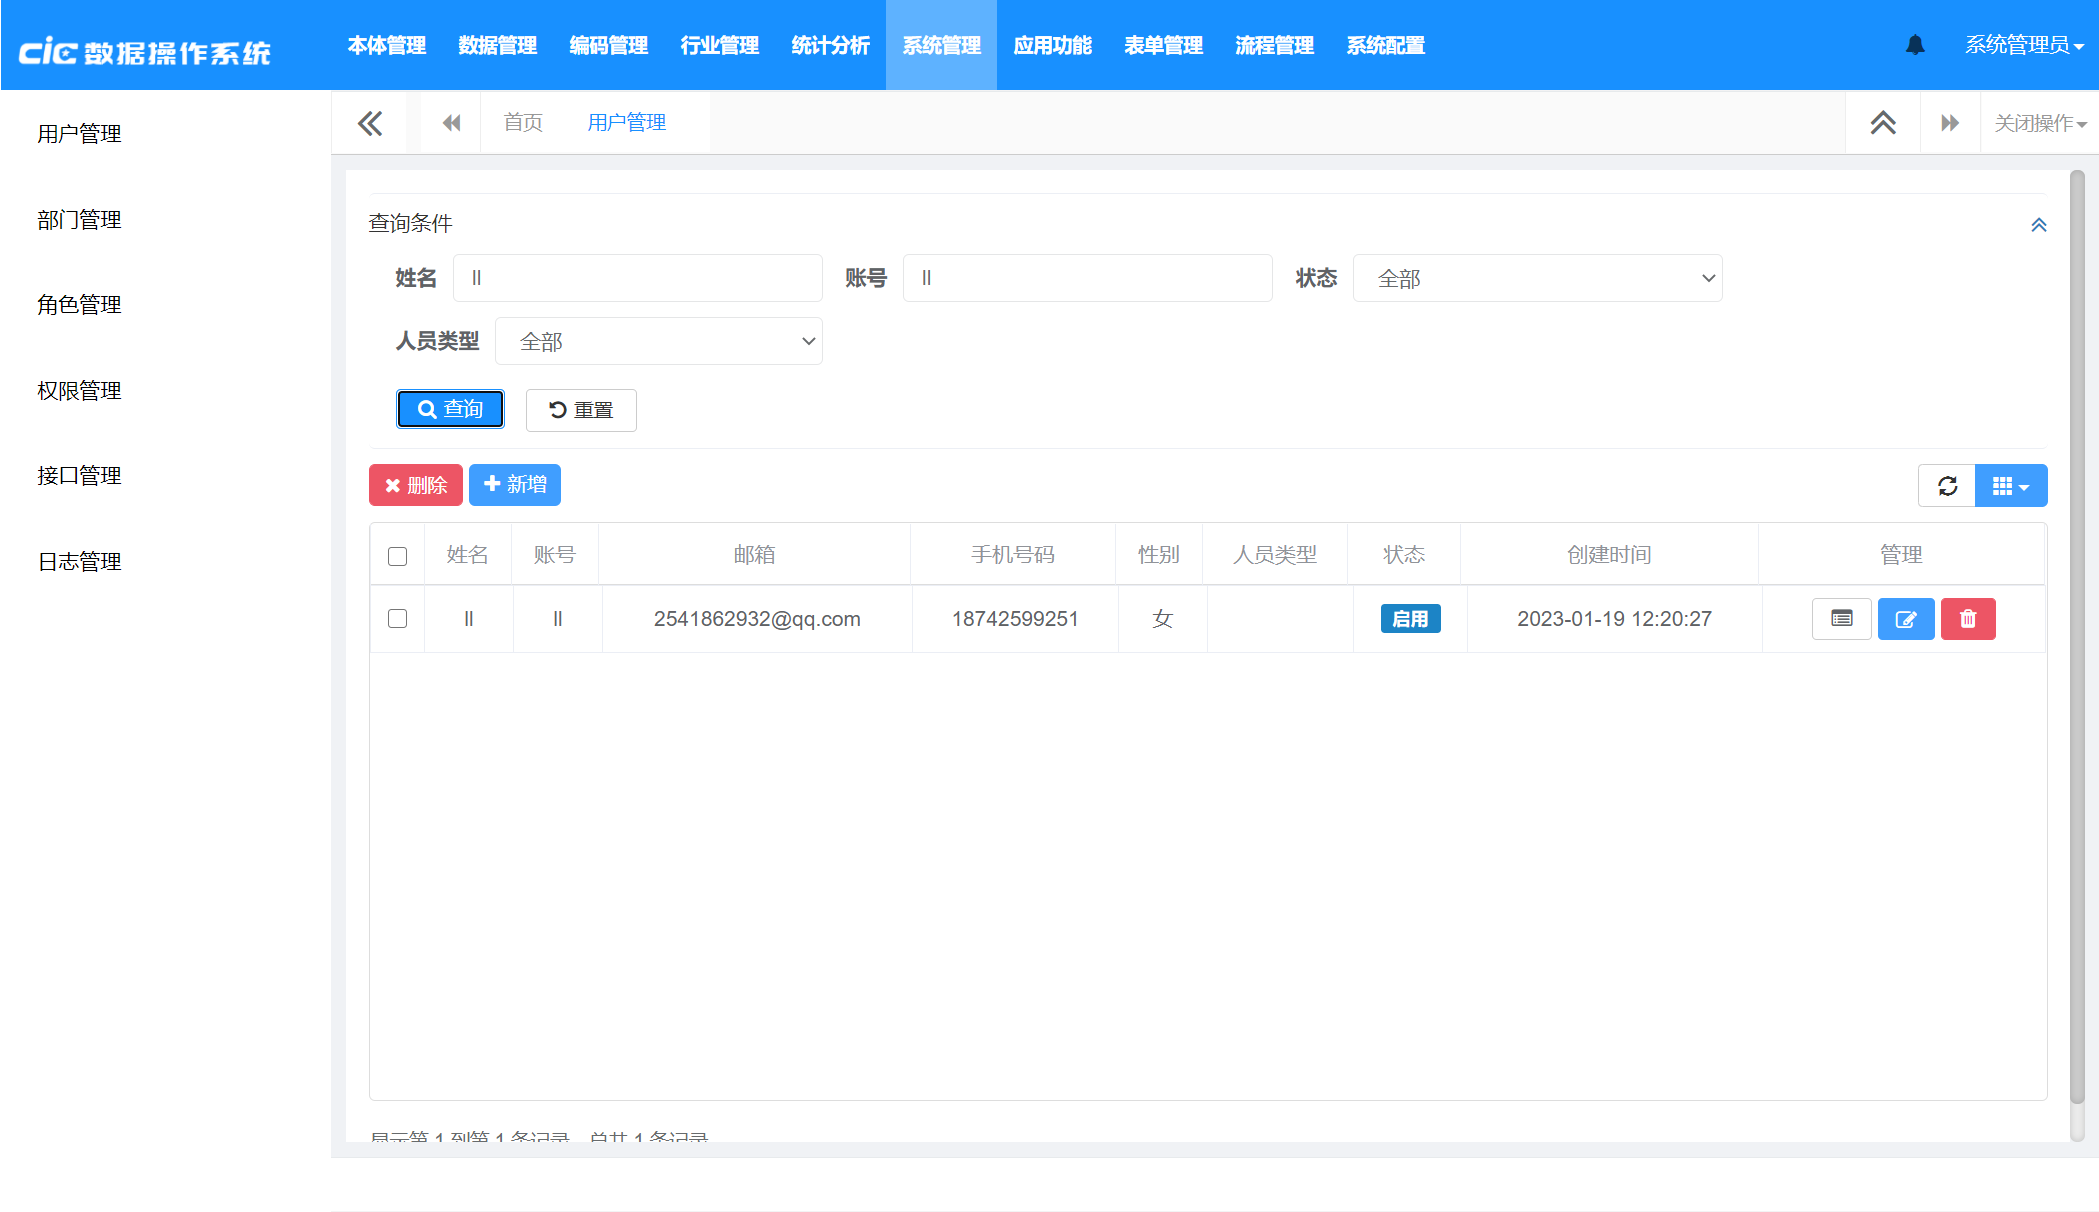Open the 数据管理 top menu
The height and width of the screenshot is (1212, 2099).
click(497, 46)
